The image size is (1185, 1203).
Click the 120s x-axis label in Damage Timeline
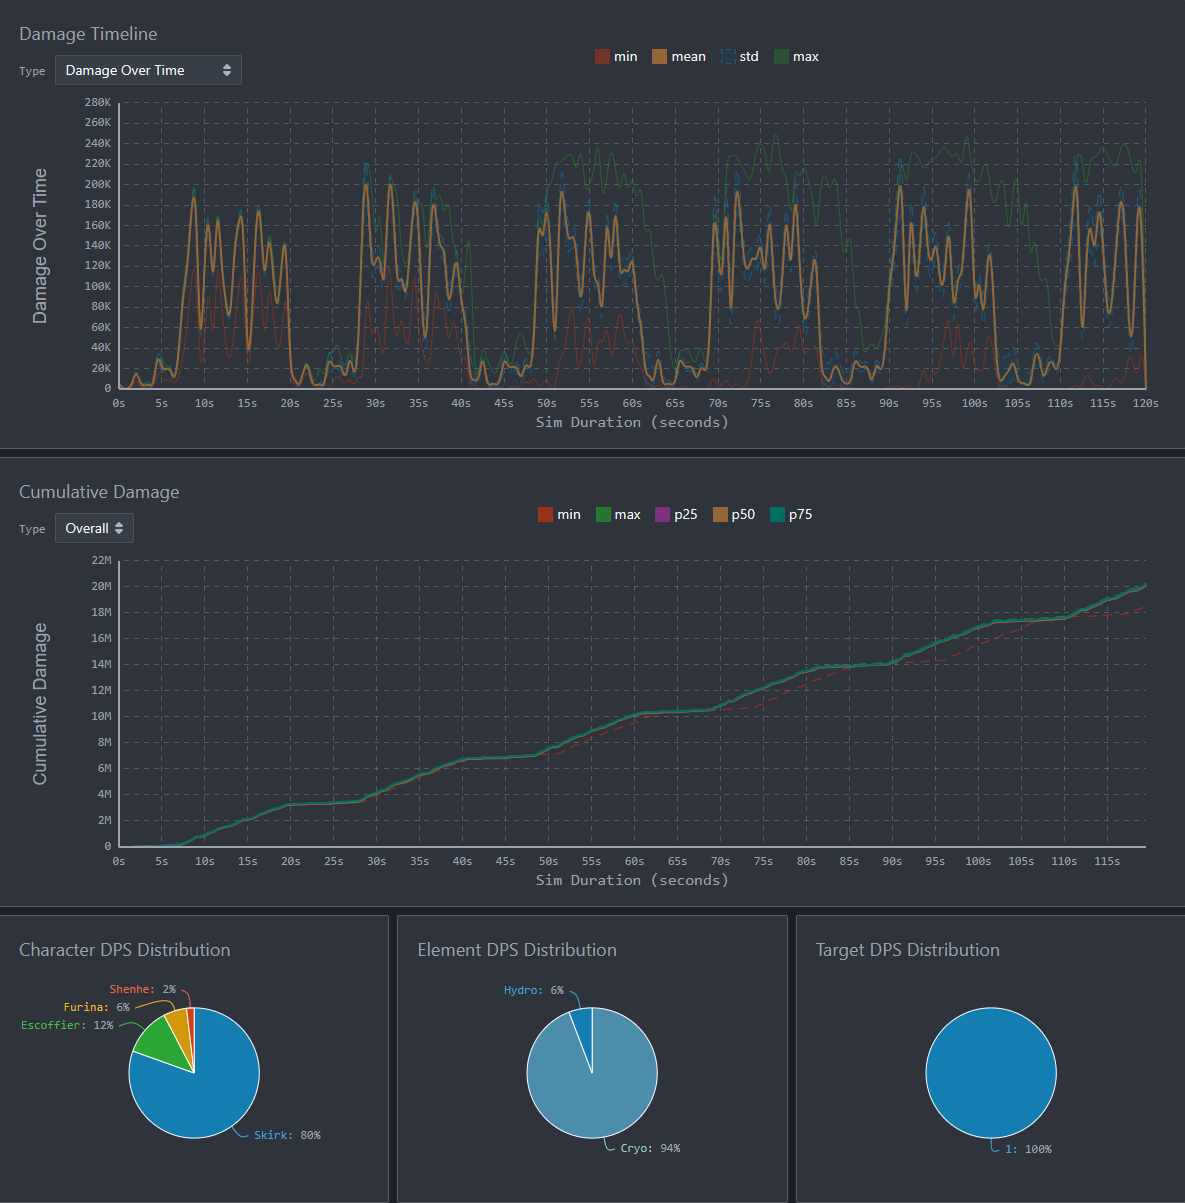(1145, 404)
